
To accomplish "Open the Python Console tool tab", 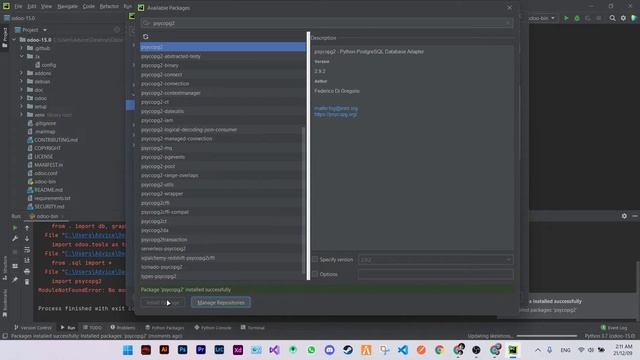I will pos(213,328).
